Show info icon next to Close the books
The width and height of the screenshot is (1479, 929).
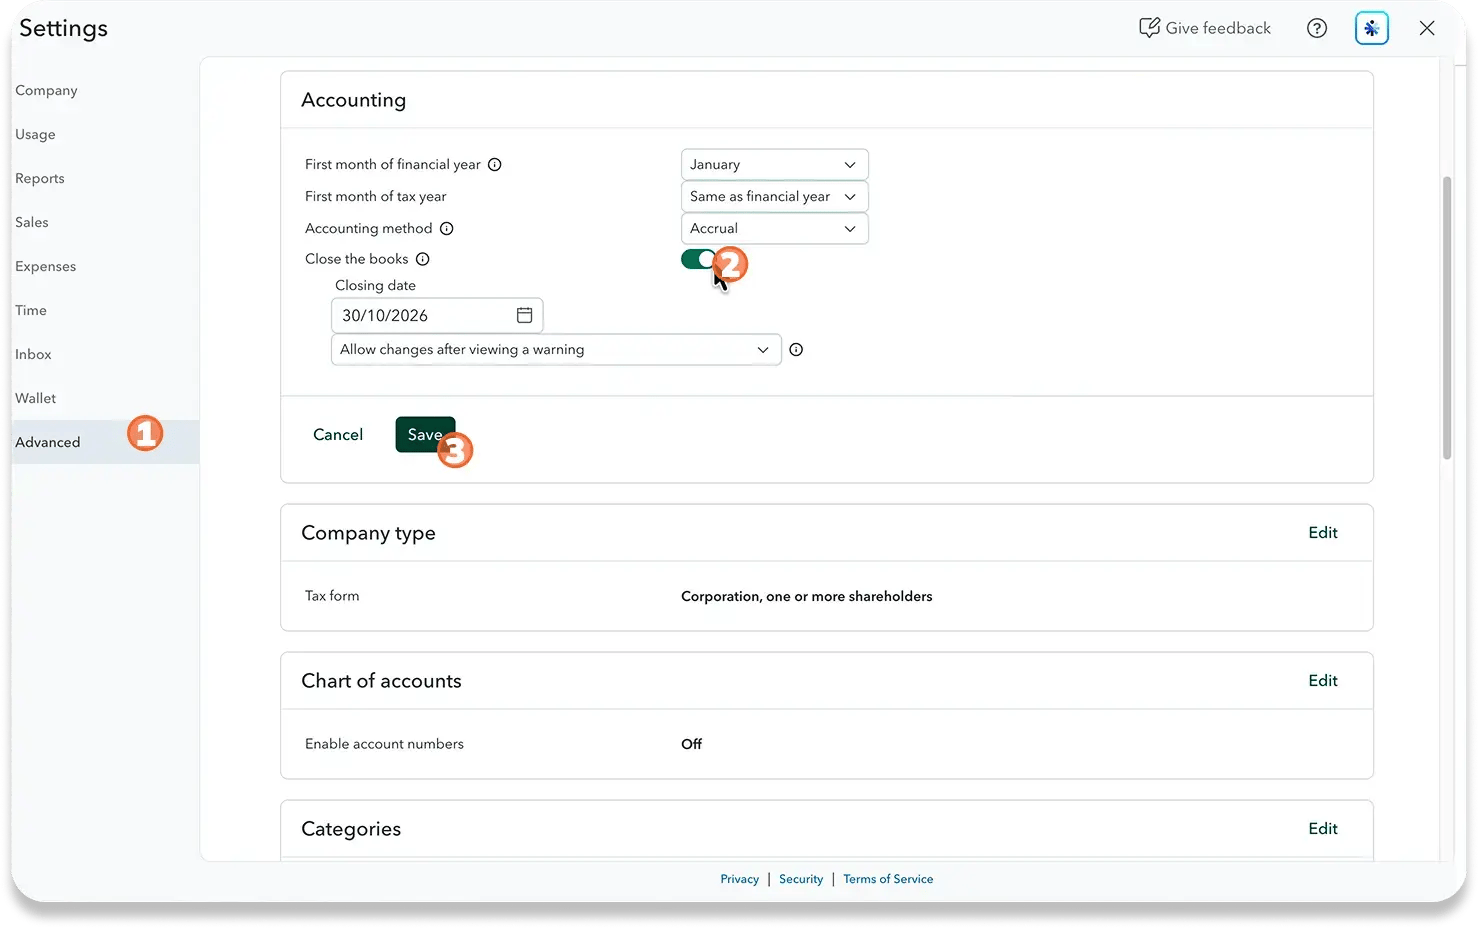coord(423,259)
